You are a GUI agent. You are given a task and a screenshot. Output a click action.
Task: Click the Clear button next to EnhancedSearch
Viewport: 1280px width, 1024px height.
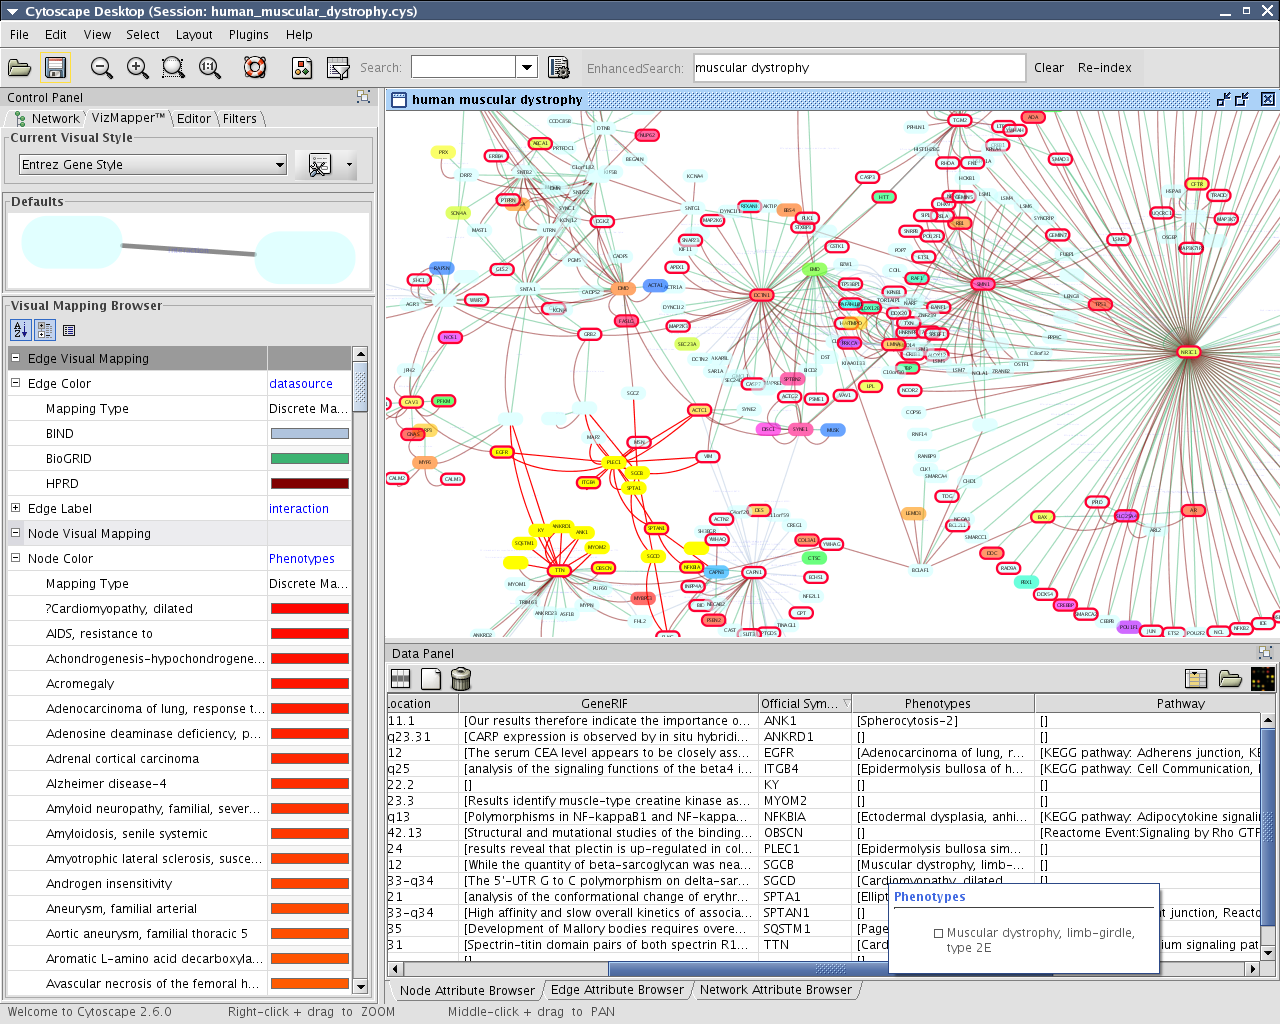[x=1048, y=68]
